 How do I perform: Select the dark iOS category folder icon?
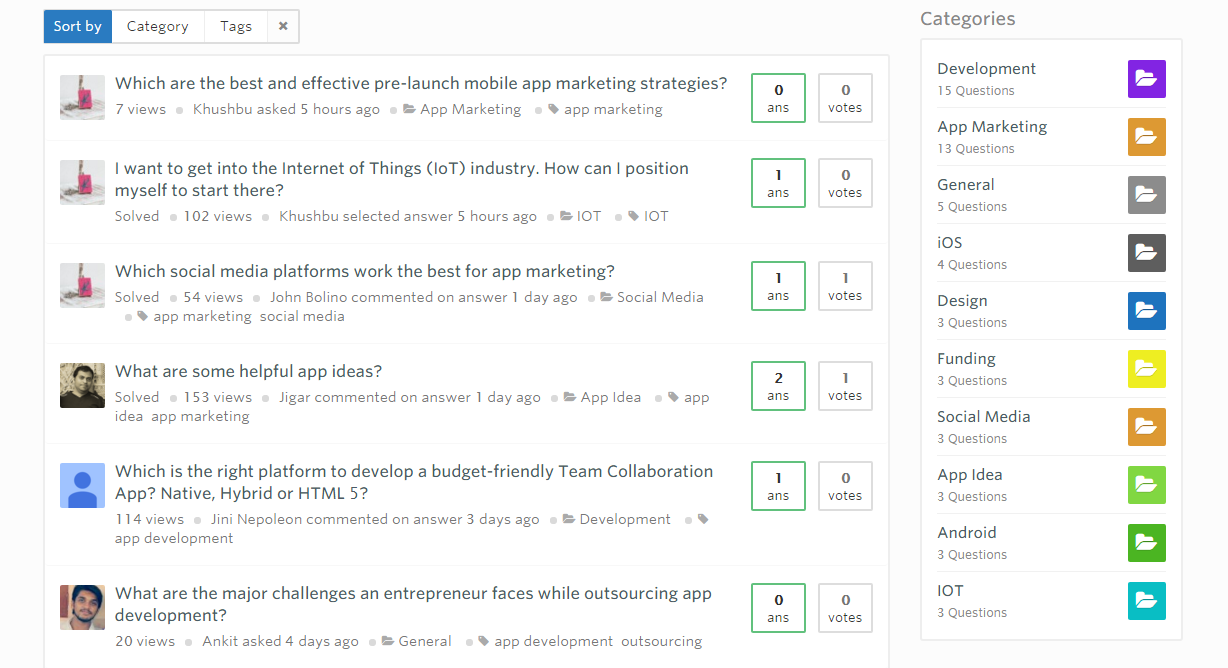coord(1146,253)
